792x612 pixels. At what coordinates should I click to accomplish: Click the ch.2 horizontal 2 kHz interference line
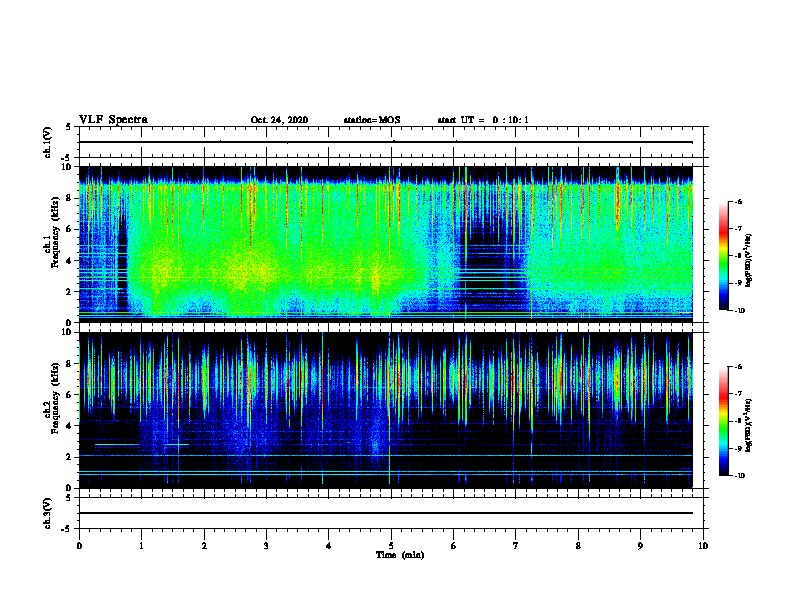(386, 455)
